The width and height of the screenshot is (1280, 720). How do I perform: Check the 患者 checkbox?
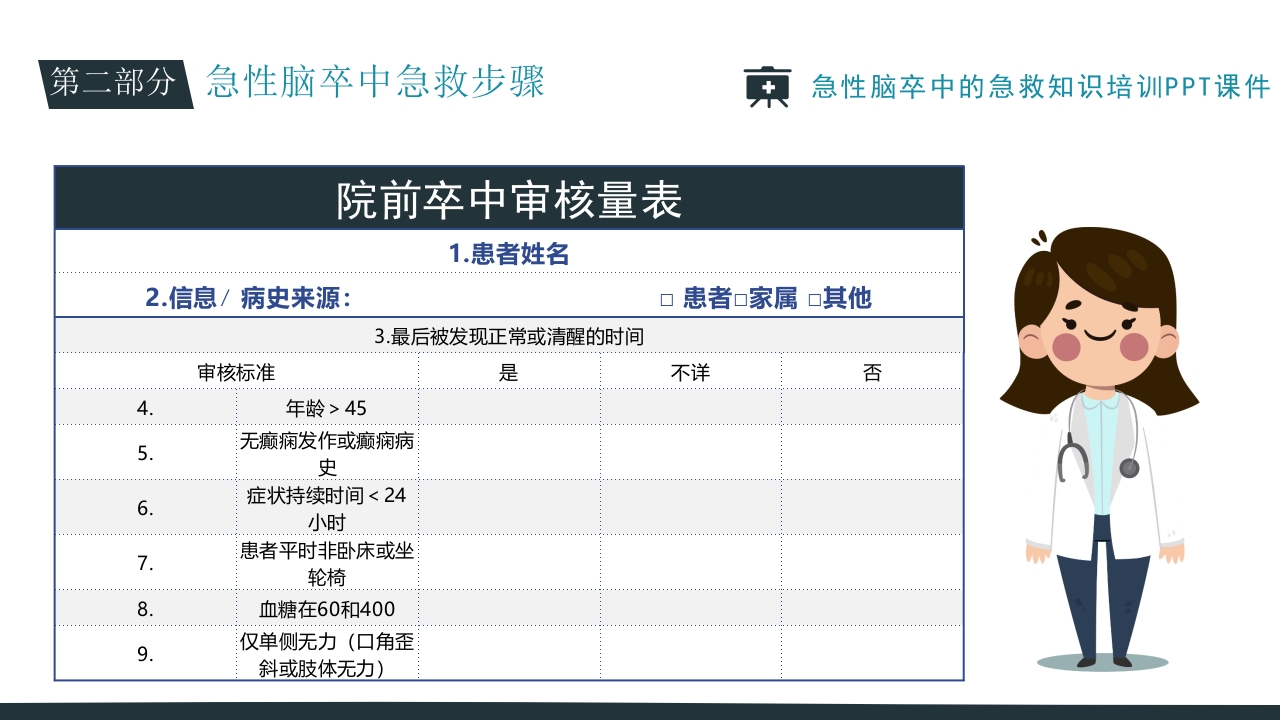[667, 297]
